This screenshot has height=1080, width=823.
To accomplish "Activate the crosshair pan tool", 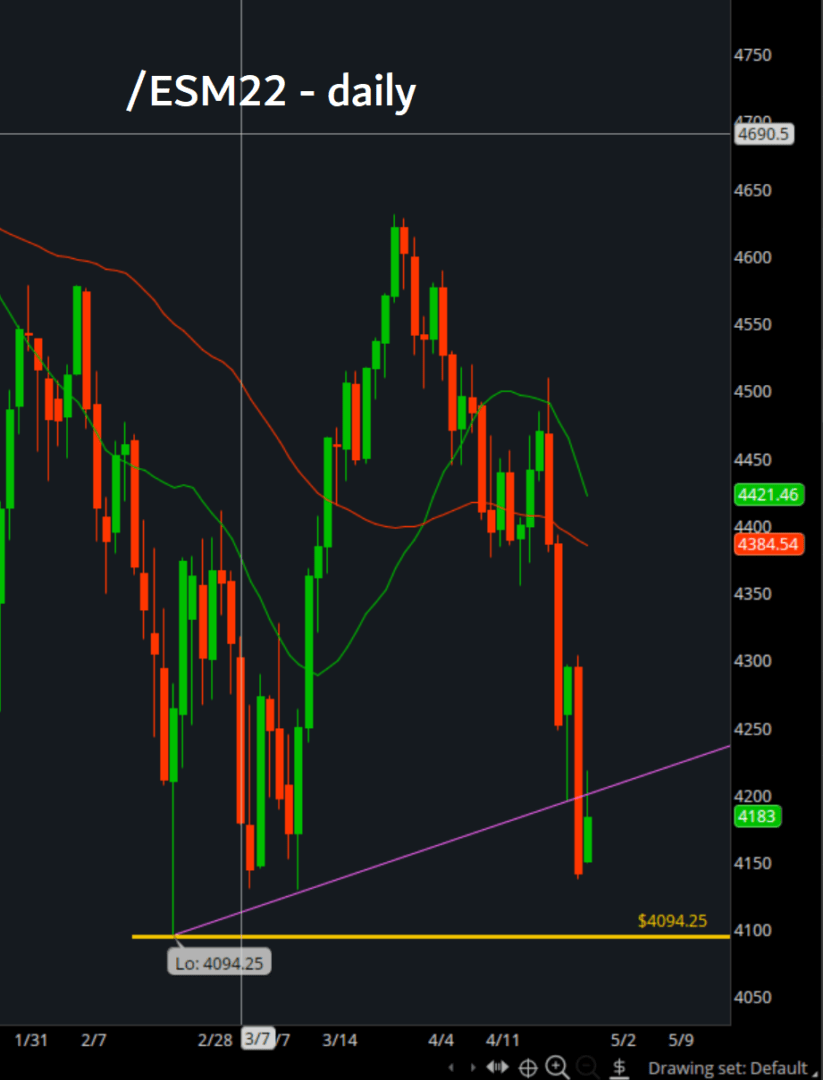I will (x=527, y=1067).
